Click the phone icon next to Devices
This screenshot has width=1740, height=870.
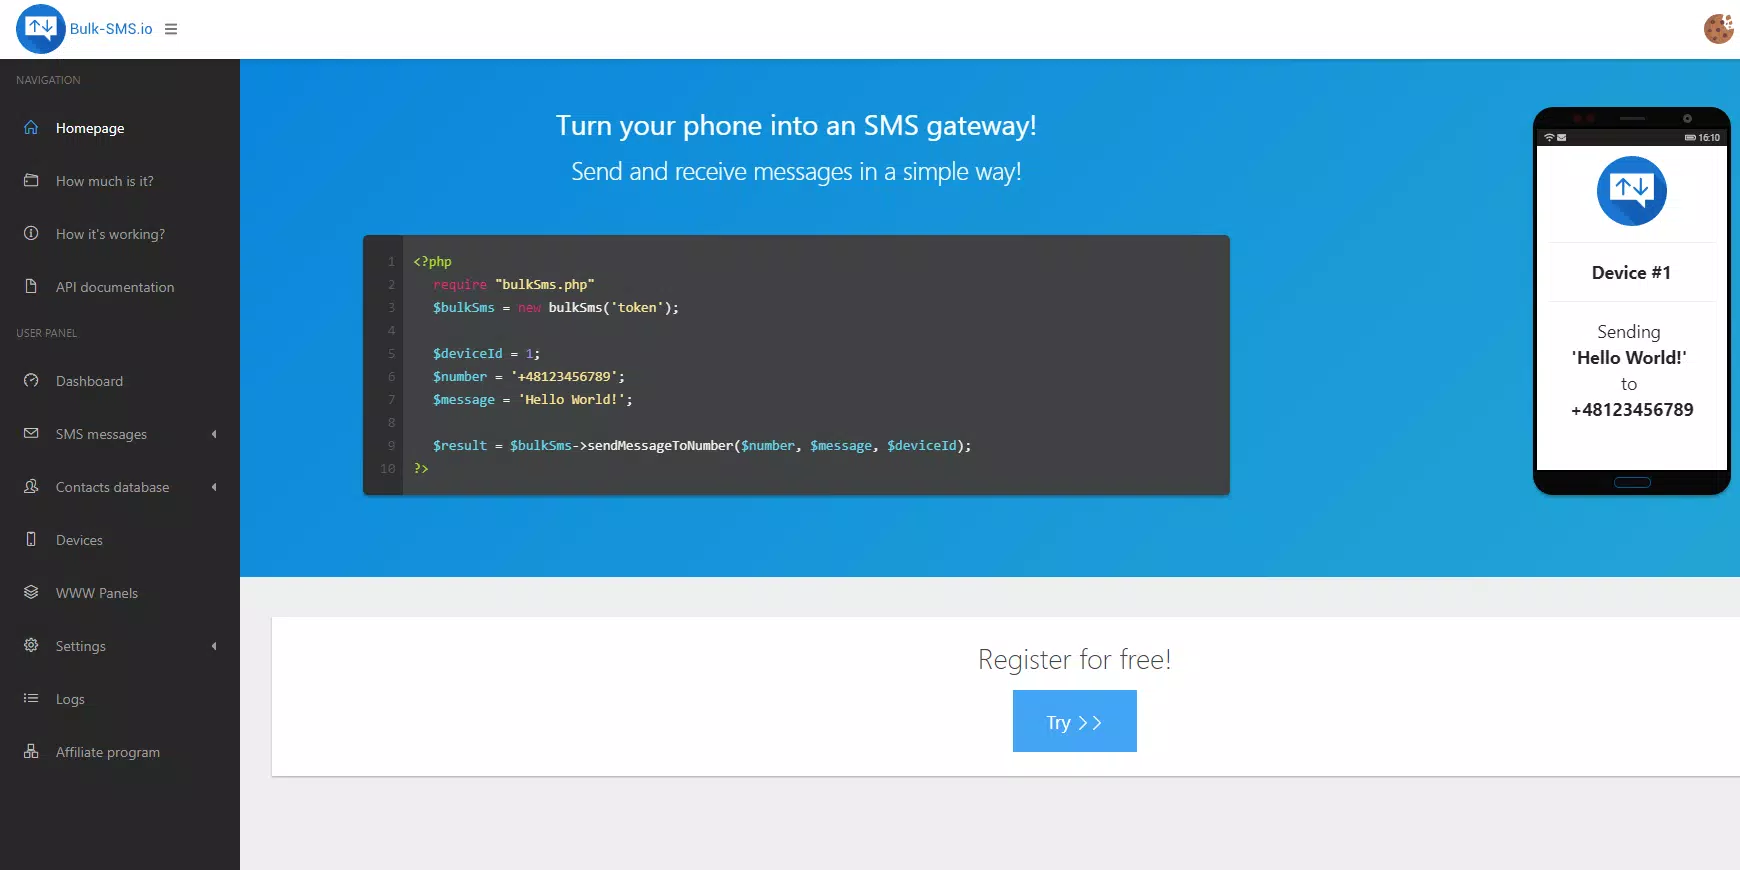click(x=31, y=539)
